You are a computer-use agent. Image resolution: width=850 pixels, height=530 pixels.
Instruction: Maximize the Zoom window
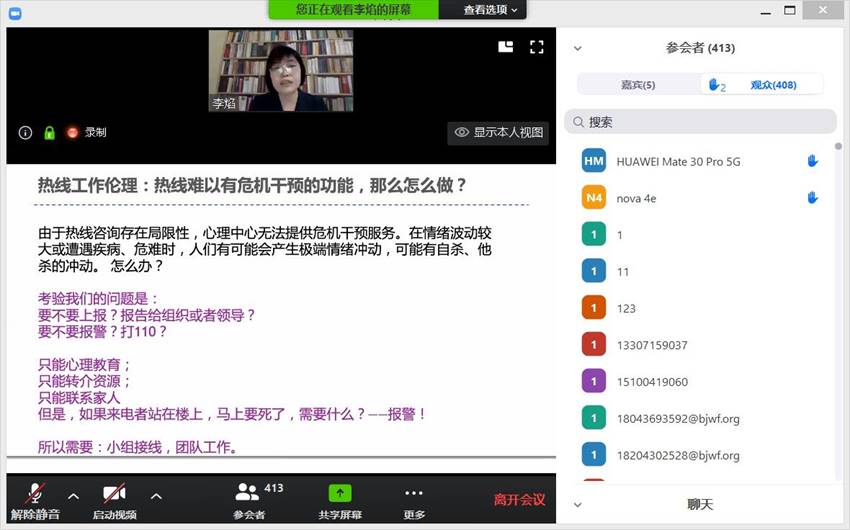(x=790, y=10)
